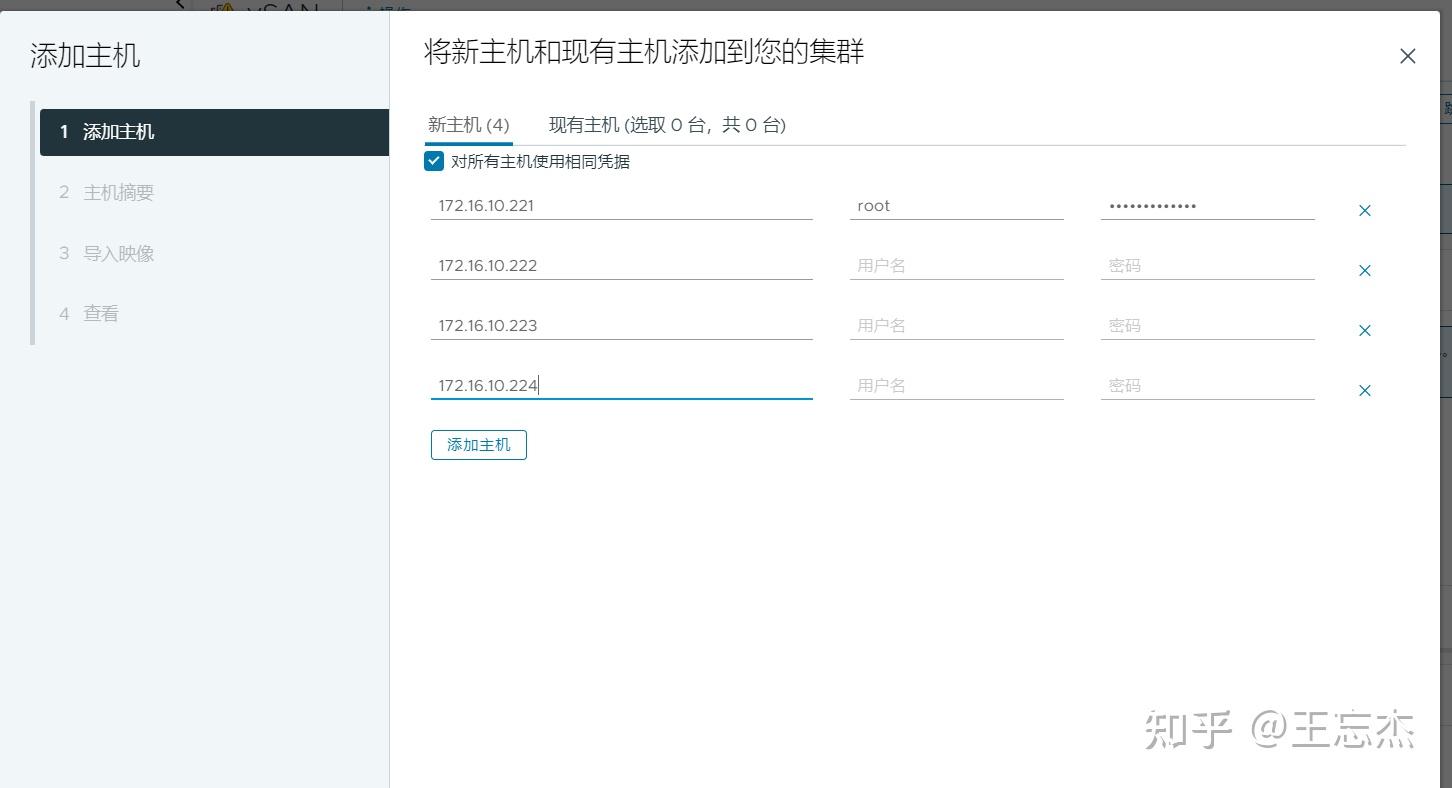1452x788 pixels.
Task: Focus the host field containing 172.16.10.224
Action: (621, 386)
